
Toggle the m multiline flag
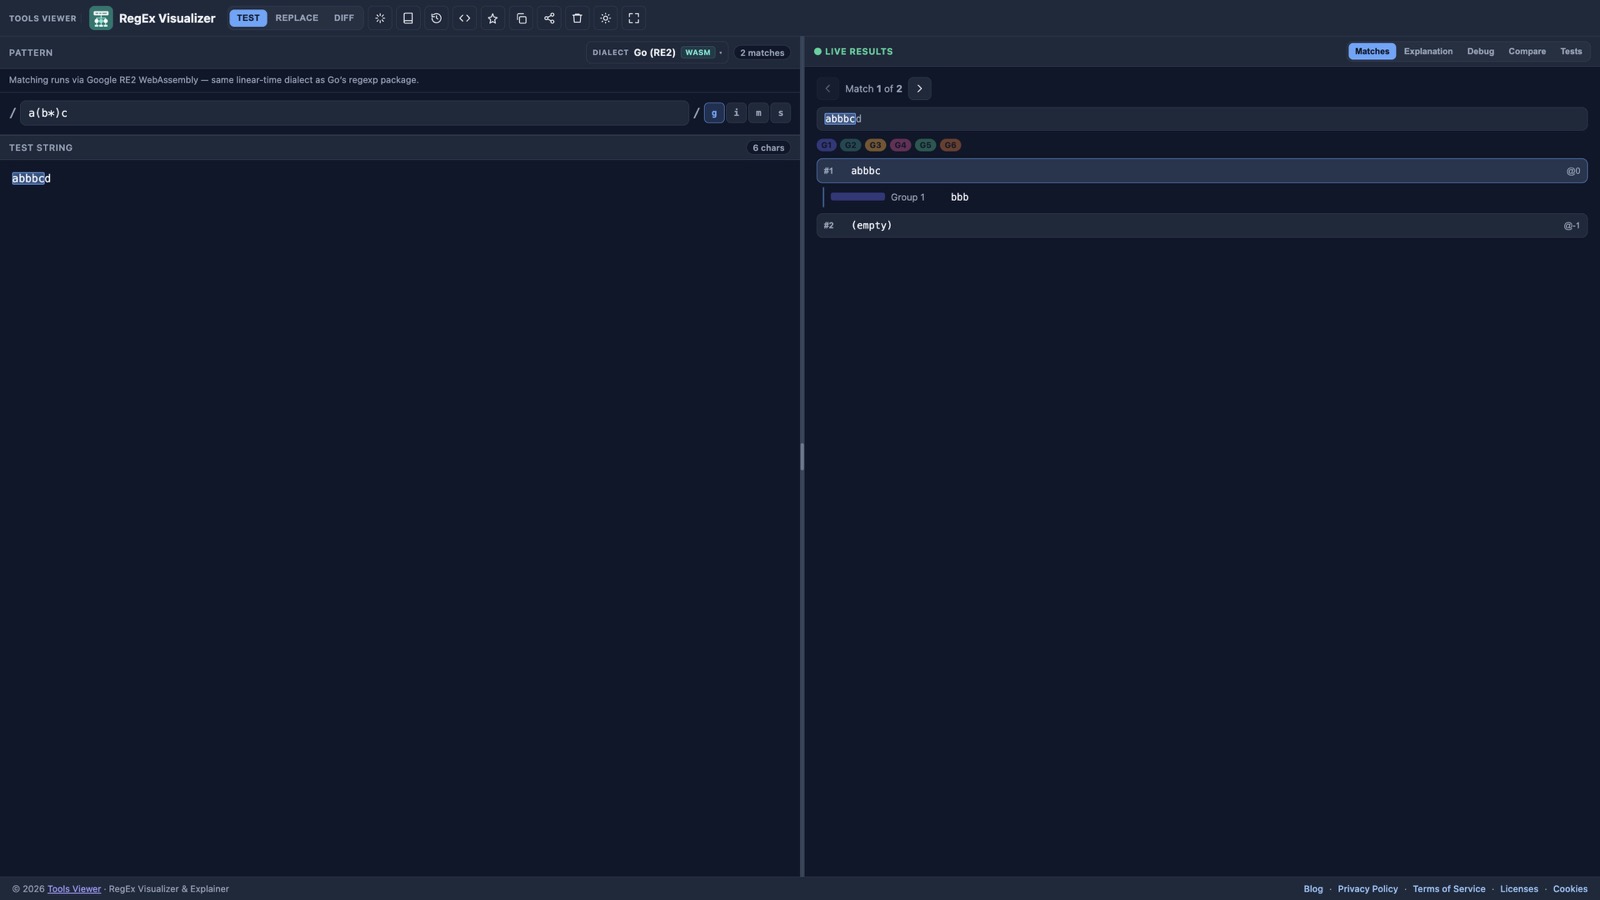pyautogui.click(x=758, y=113)
